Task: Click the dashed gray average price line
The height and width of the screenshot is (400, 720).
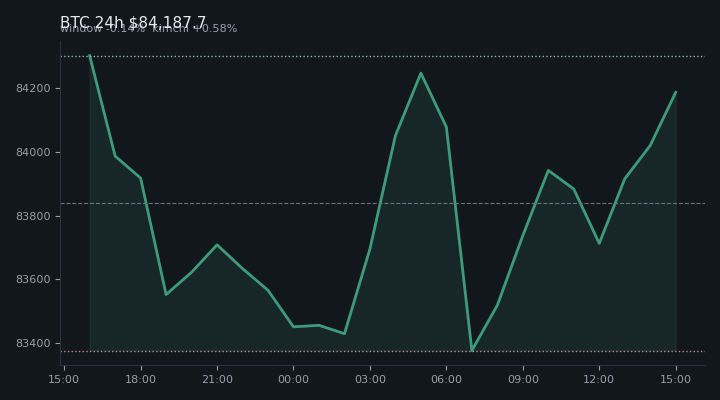Action: point(383,203)
